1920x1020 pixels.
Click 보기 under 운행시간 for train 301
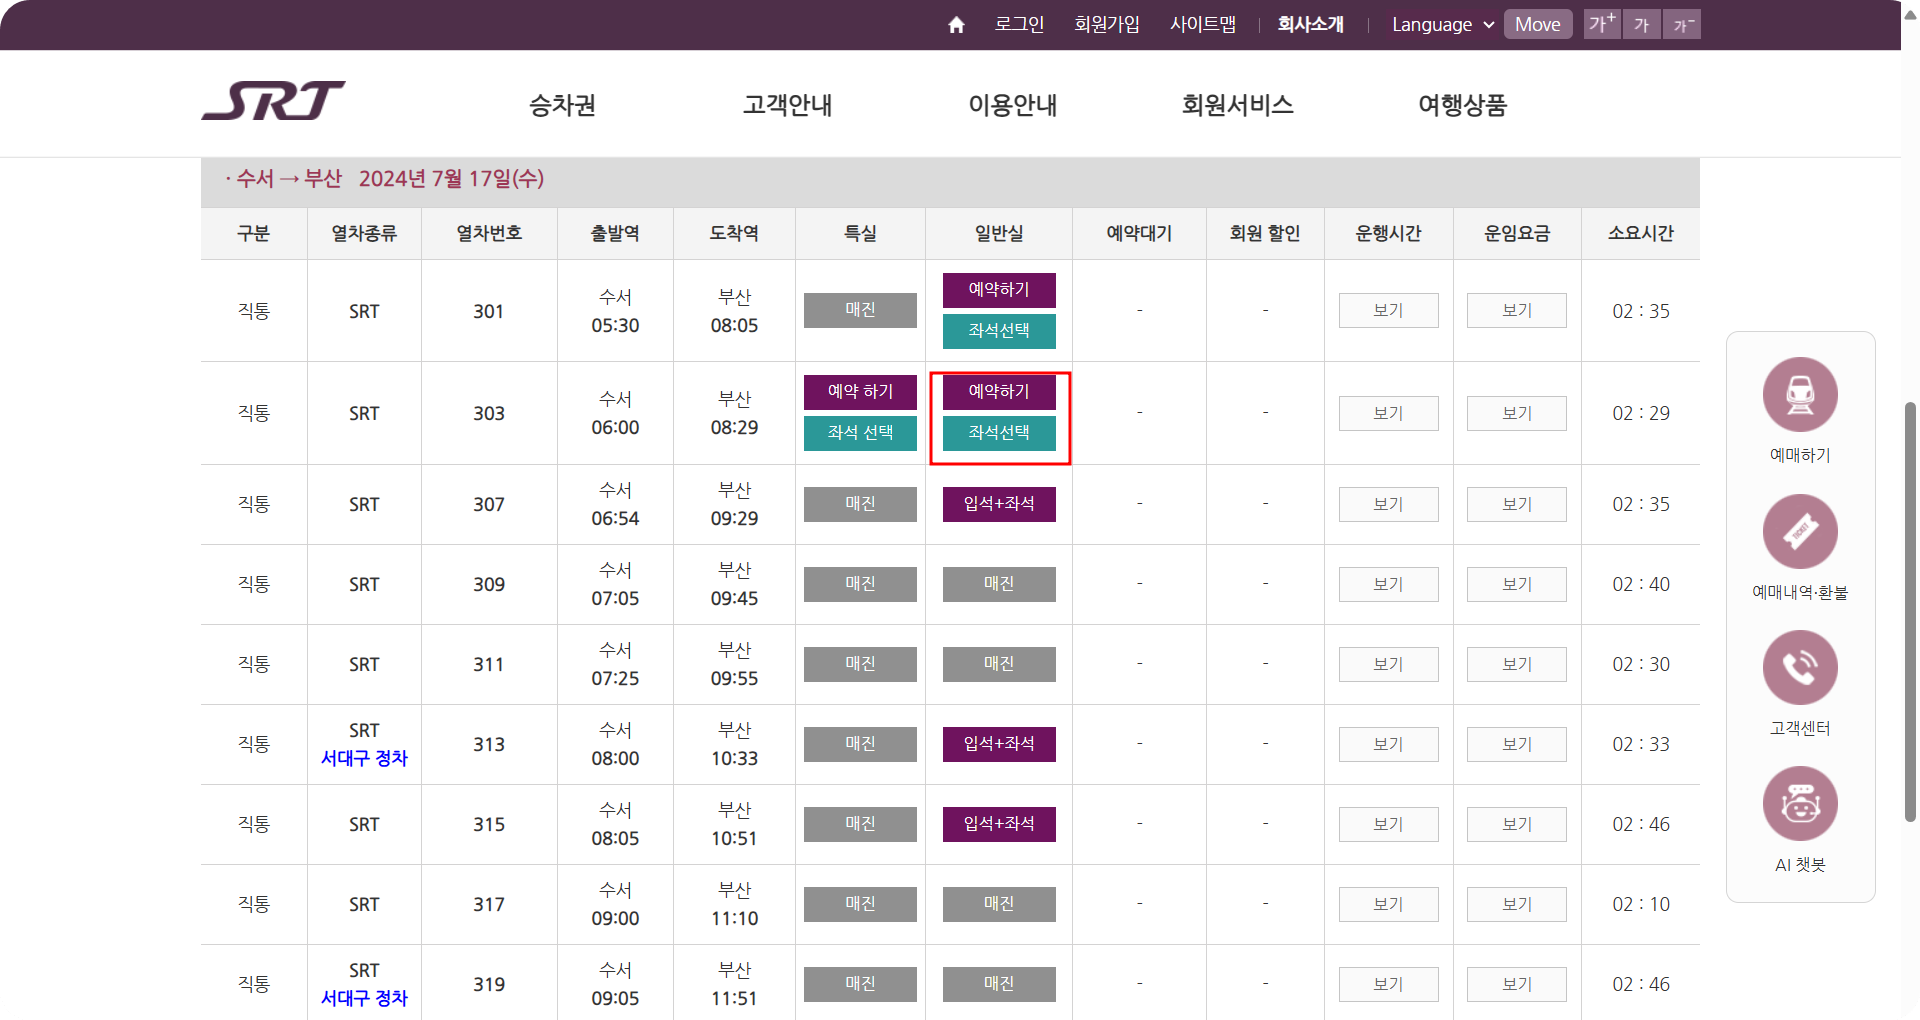pos(1388,310)
